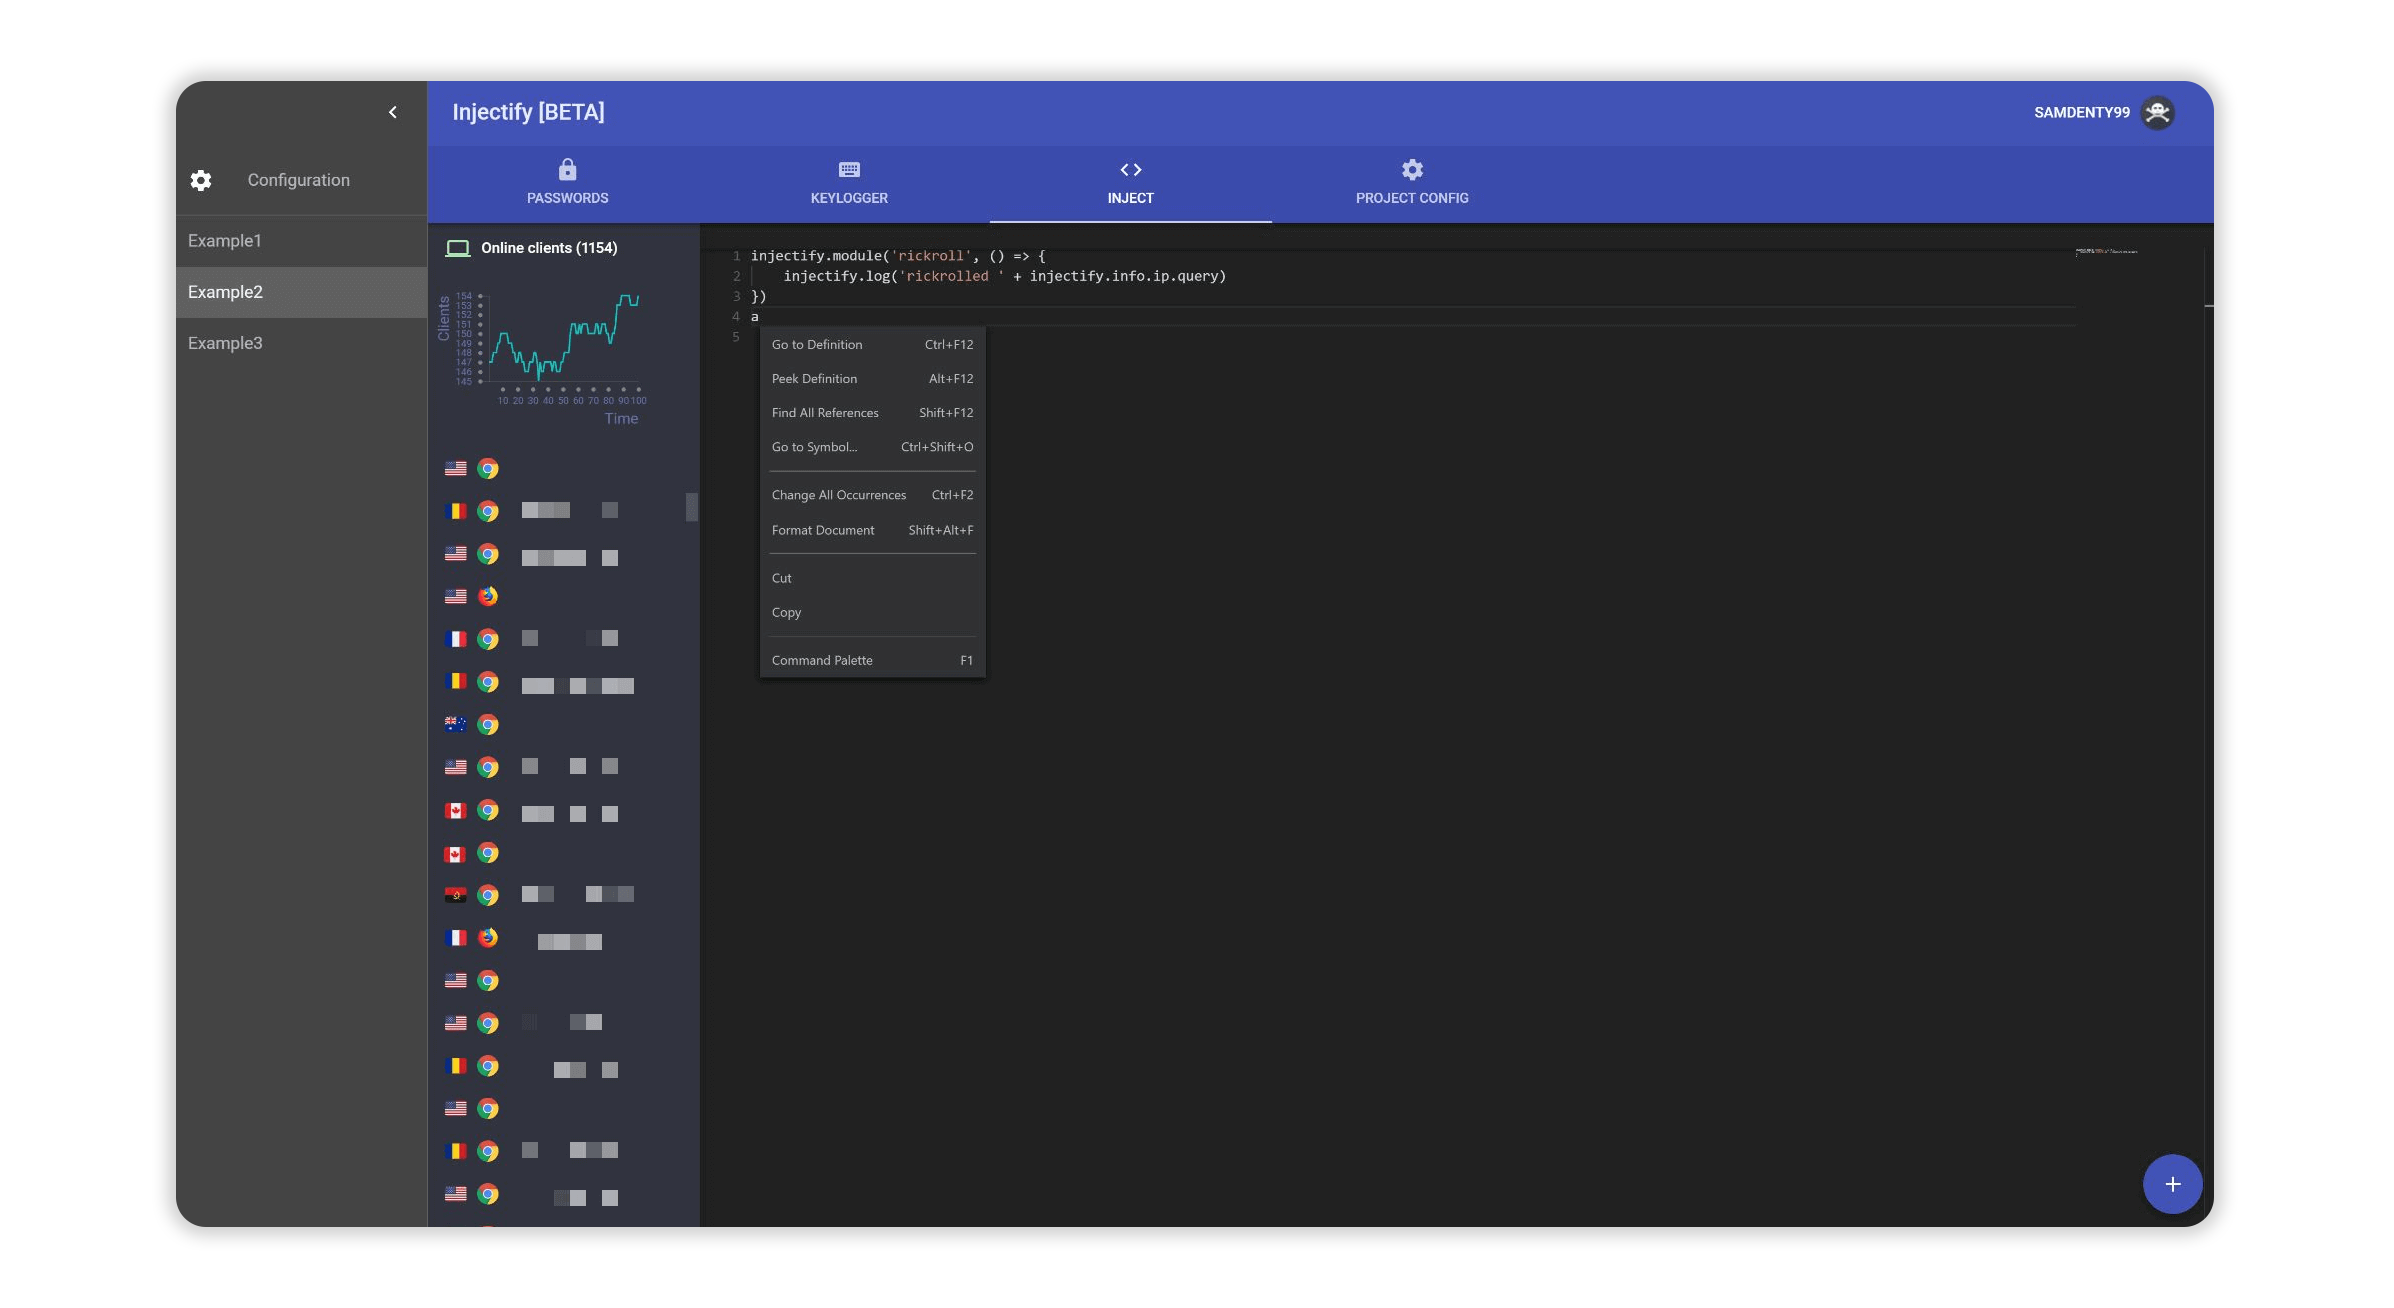The height and width of the screenshot is (1308, 2394).
Task: Open the Passwords lock icon tab
Action: (x=567, y=169)
